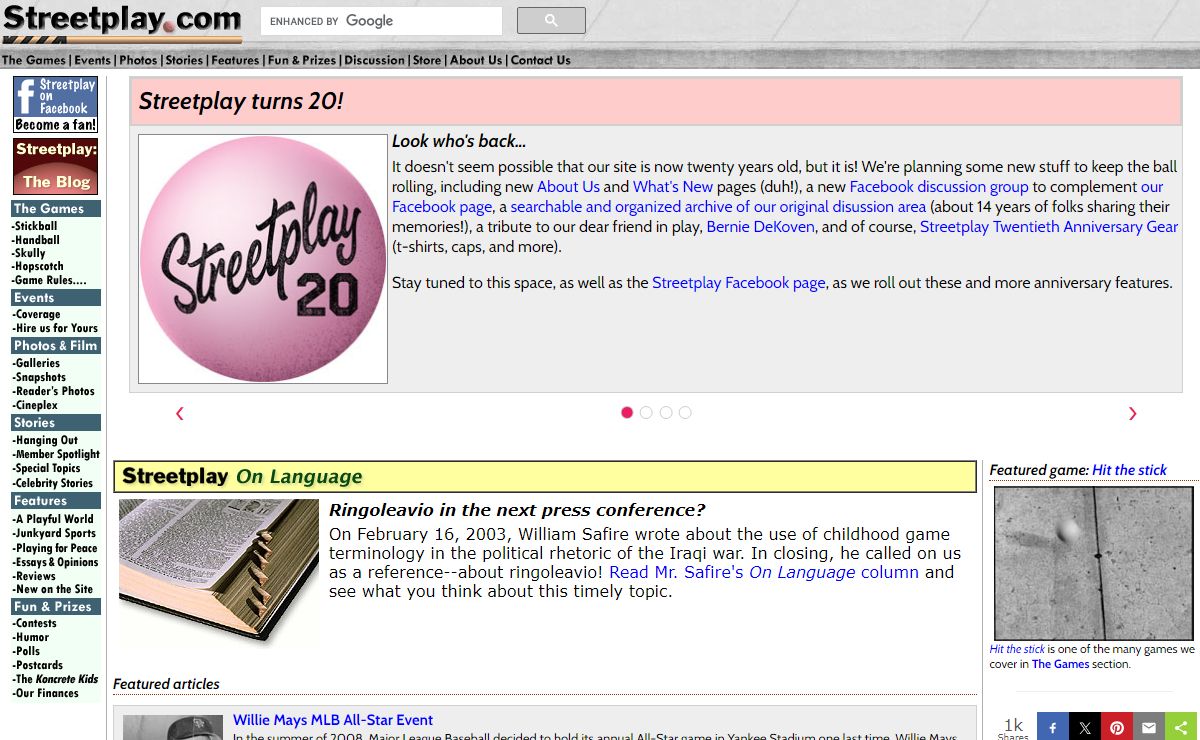Screen dimensions: 1200x740
Task: Go to previous carousel slide arrow
Action: (x=180, y=413)
